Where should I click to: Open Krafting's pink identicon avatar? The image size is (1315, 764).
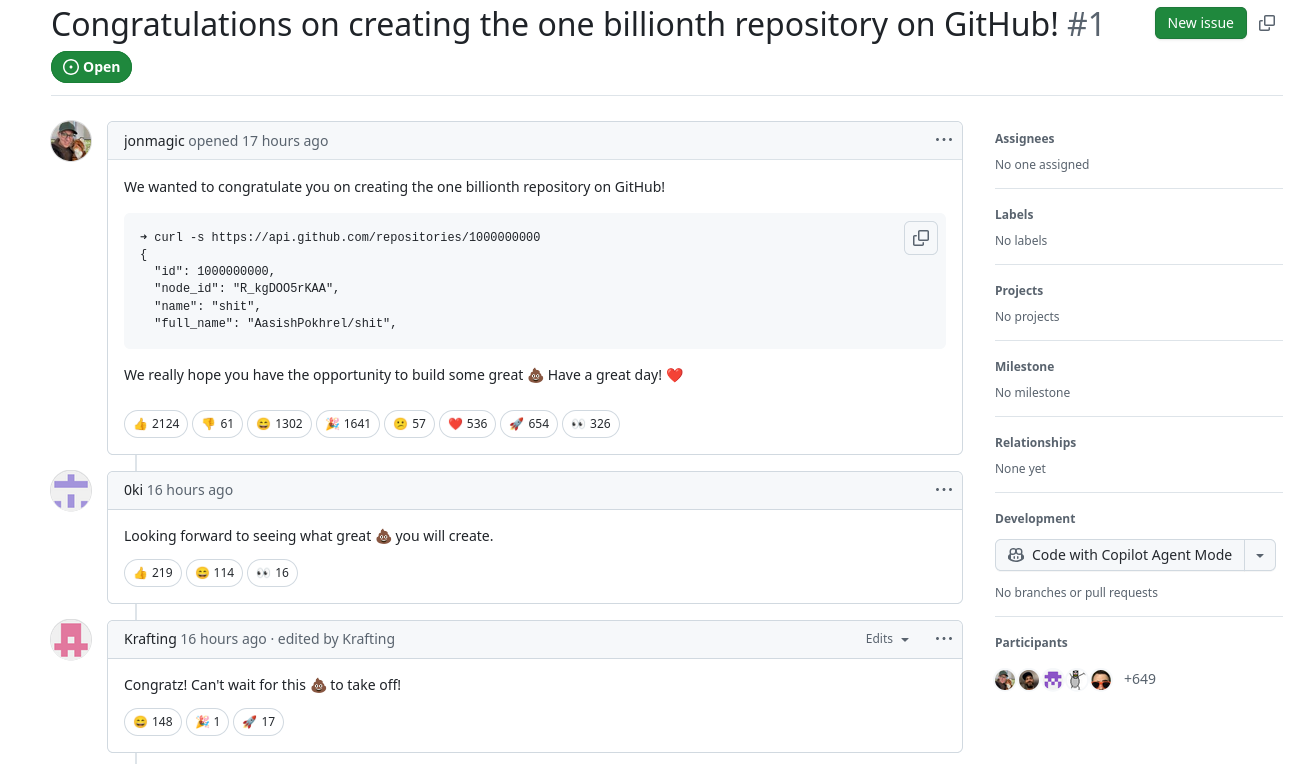pyautogui.click(x=71, y=639)
